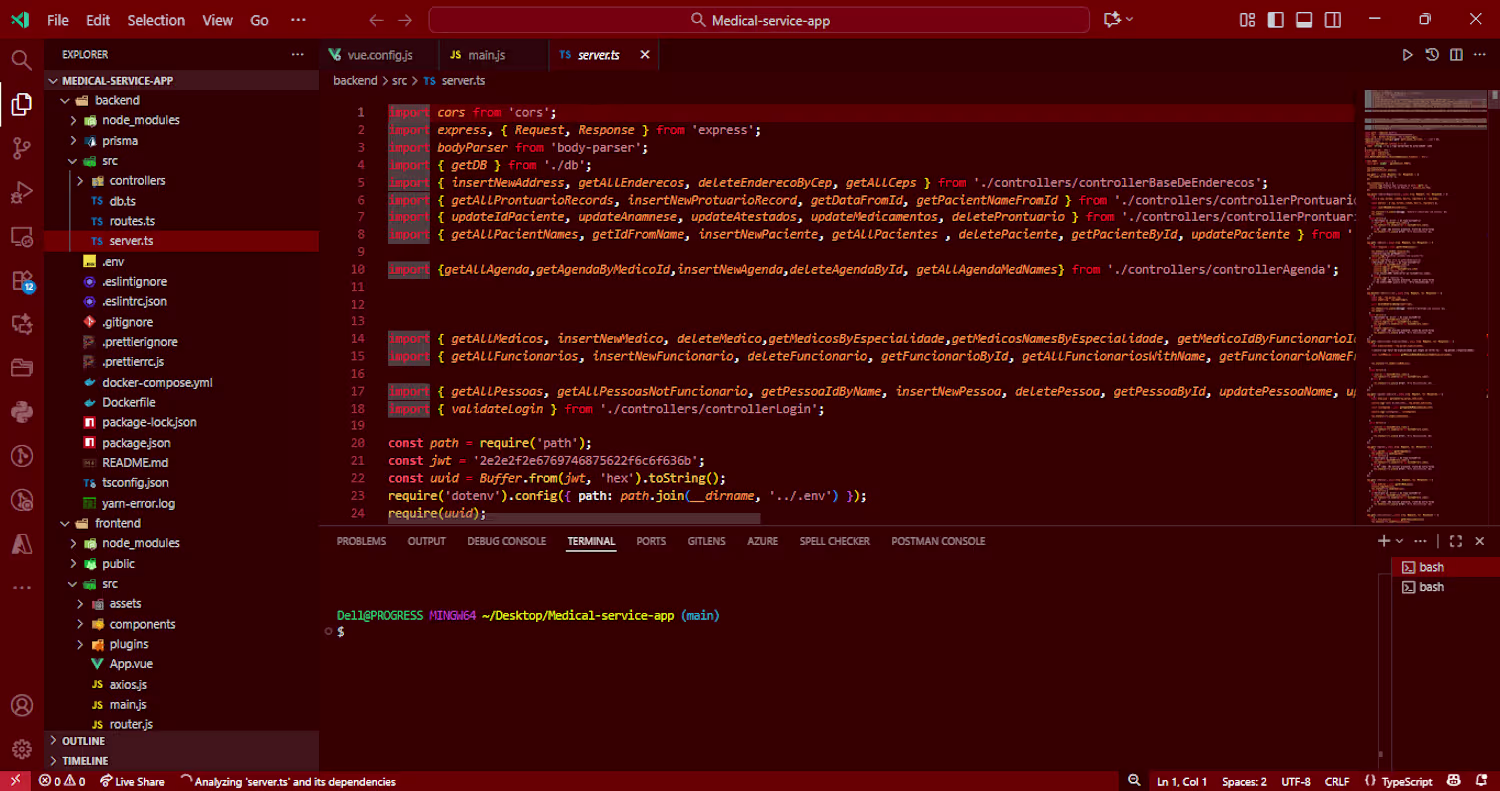This screenshot has width=1500, height=791.
Task: Open the Search view in activity bar
Action: [22, 60]
